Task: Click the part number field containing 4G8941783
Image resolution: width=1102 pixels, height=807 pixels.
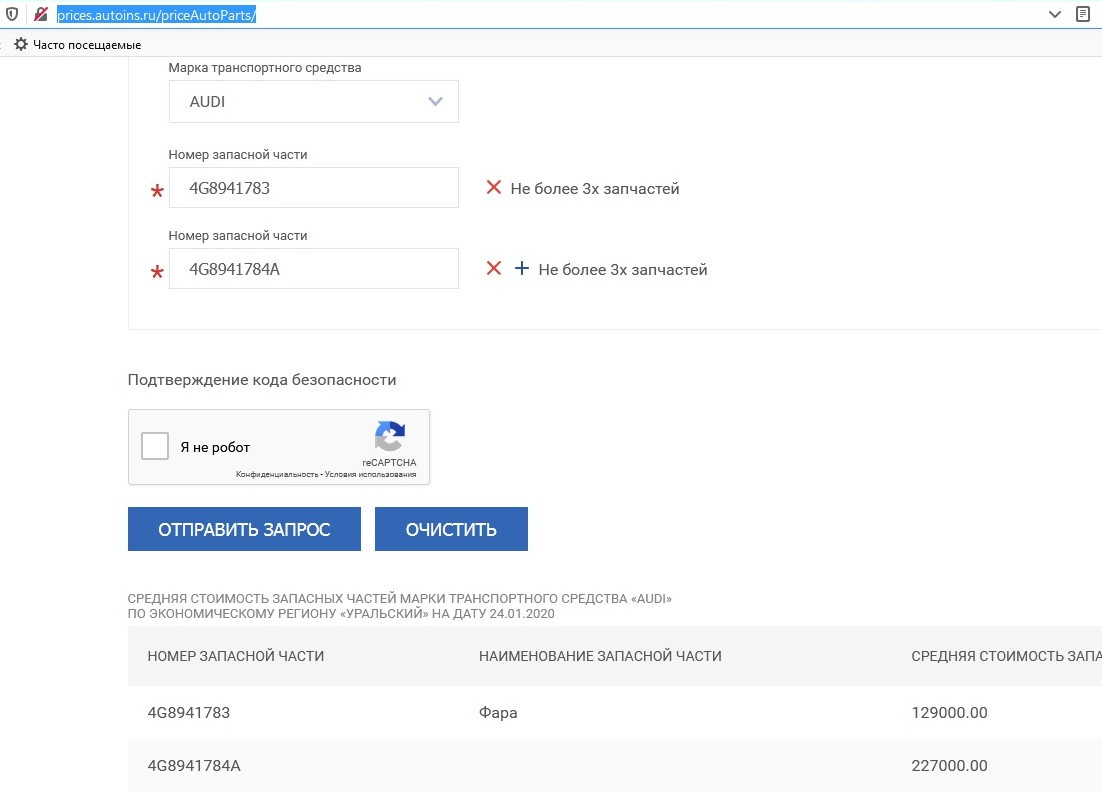Action: tap(313, 188)
